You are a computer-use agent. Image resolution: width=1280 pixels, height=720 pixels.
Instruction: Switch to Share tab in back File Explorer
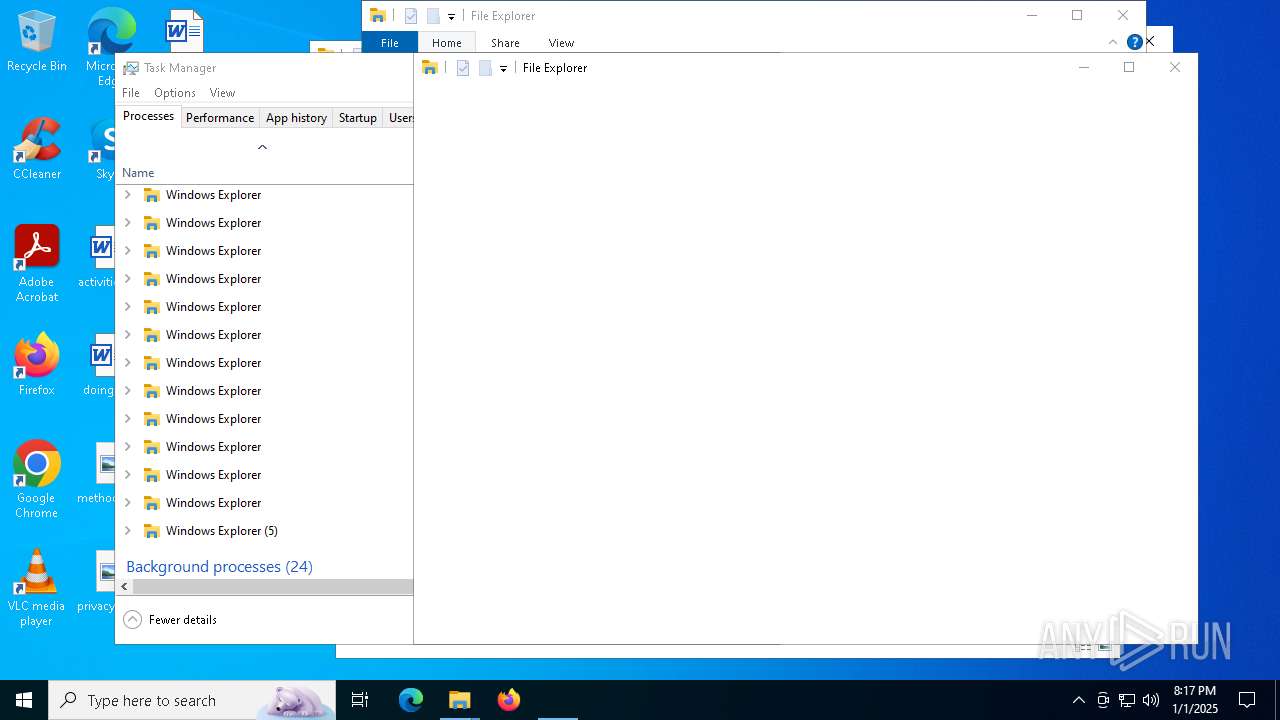pyautogui.click(x=505, y=43)
